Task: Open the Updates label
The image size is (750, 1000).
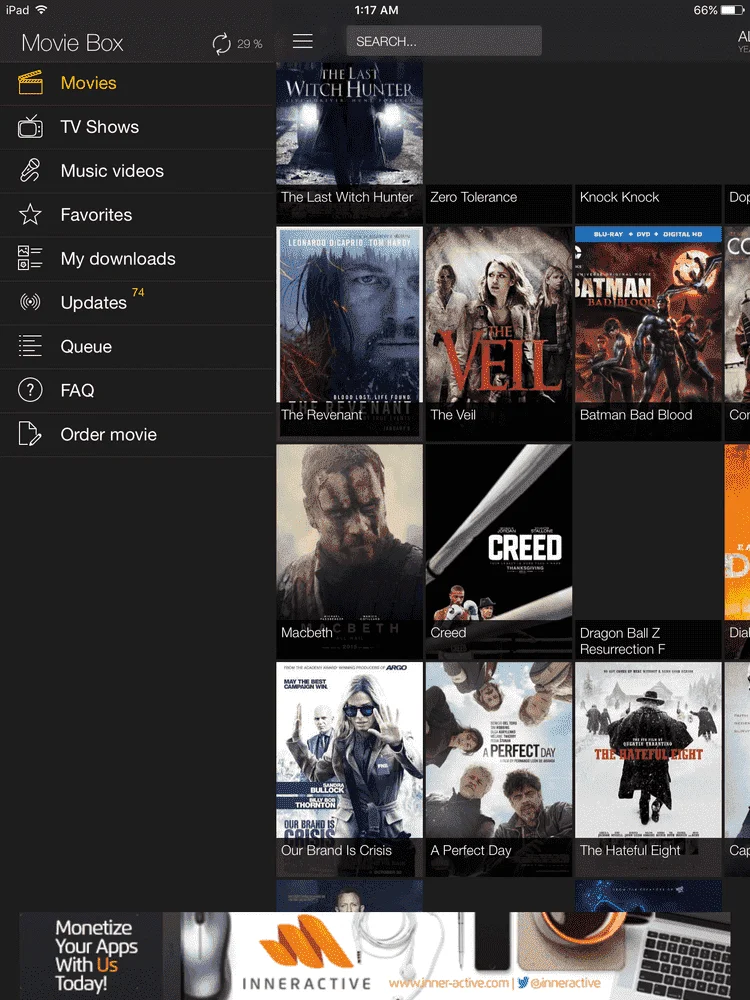Action: [94, 302]
